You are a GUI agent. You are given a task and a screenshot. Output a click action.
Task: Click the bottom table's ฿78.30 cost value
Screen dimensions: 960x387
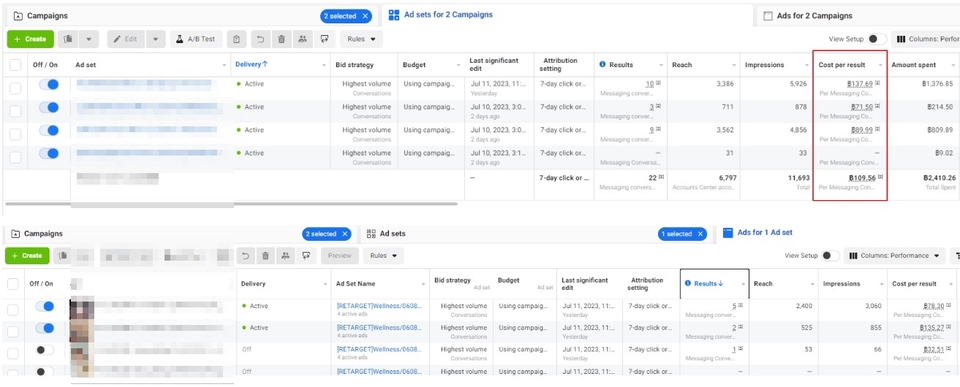point(934,306)
